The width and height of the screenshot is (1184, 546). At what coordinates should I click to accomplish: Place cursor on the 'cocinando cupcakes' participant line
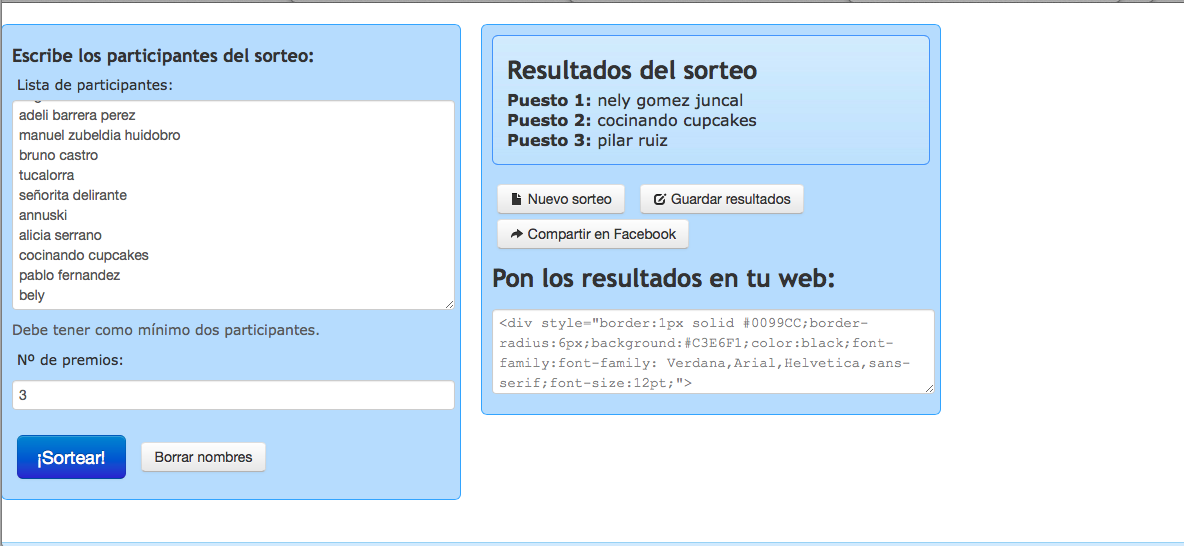[x=84, y=255]
